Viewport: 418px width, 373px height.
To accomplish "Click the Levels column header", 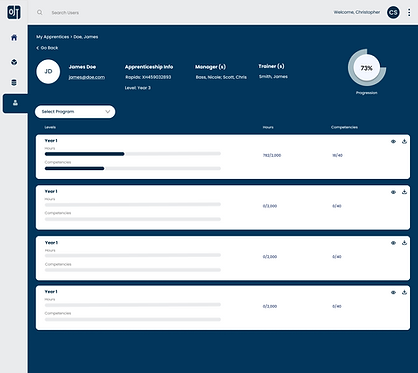I will point(50,127).
